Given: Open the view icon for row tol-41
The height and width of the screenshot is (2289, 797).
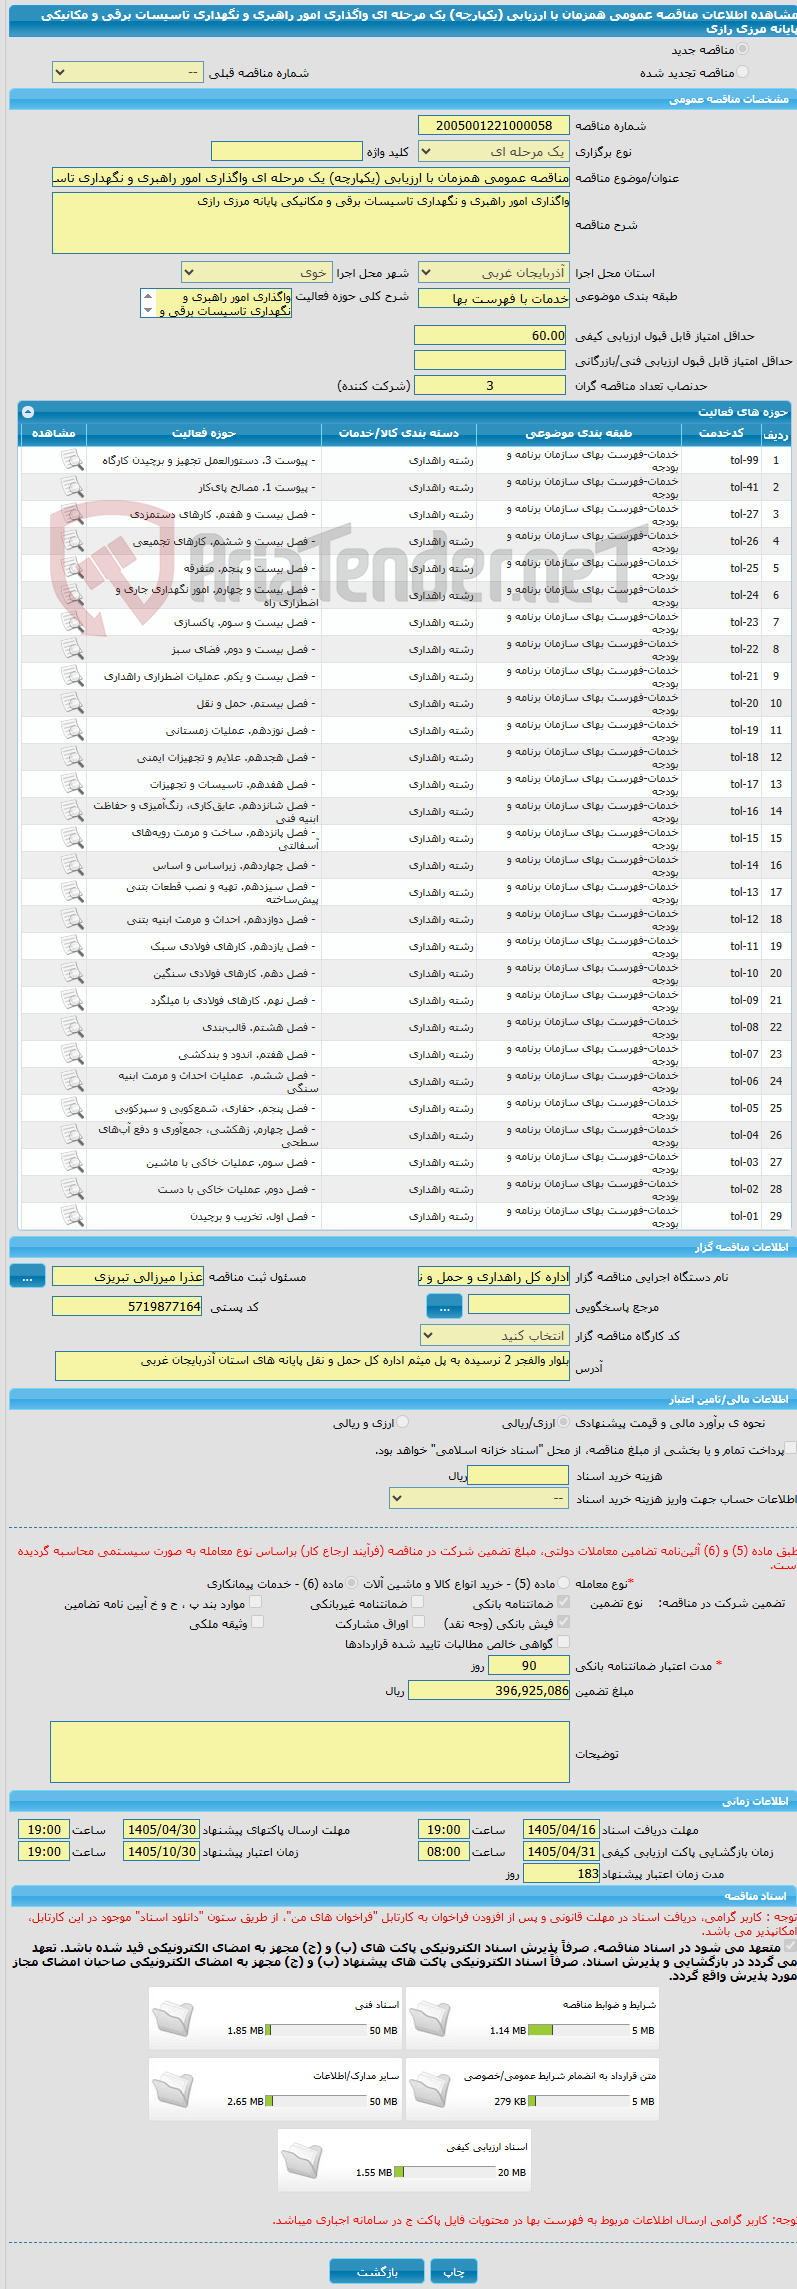Looking at the screenshot, I should [x=71, y=487].
